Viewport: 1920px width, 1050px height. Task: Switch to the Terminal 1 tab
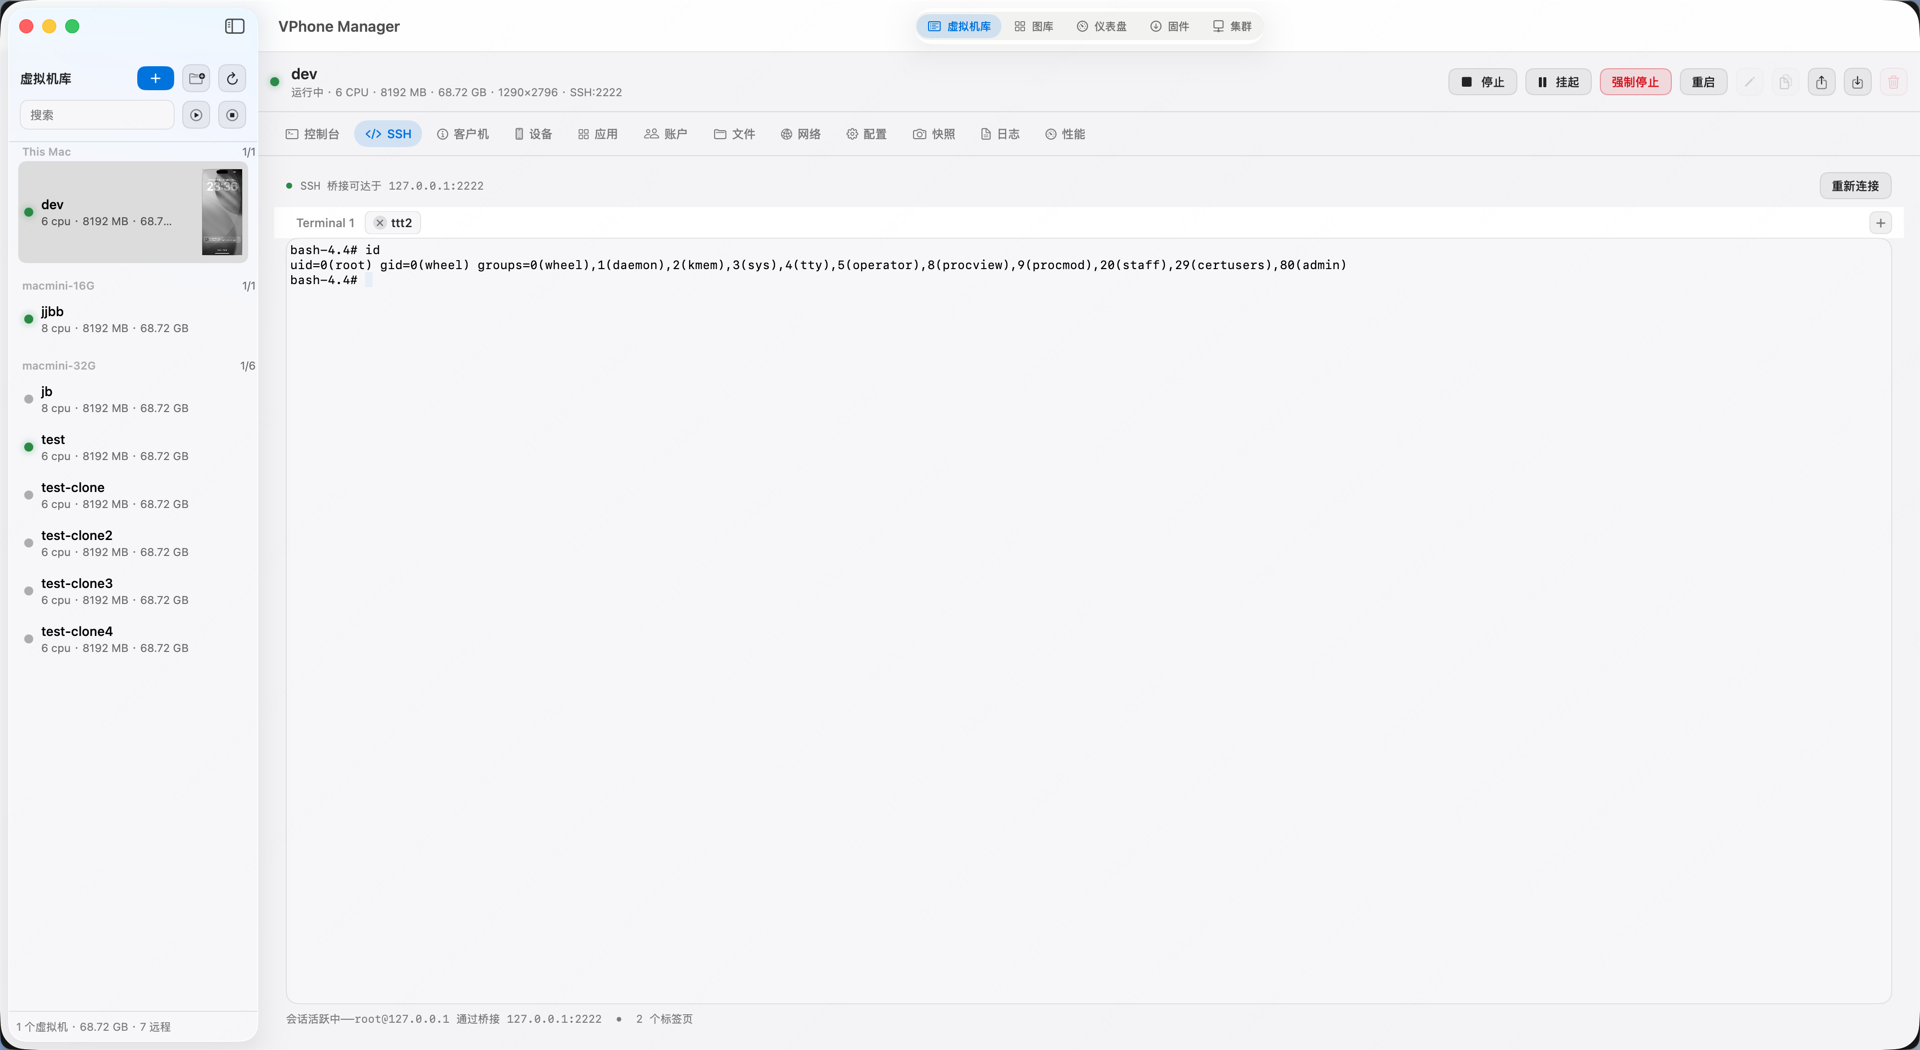click(325, 223)
